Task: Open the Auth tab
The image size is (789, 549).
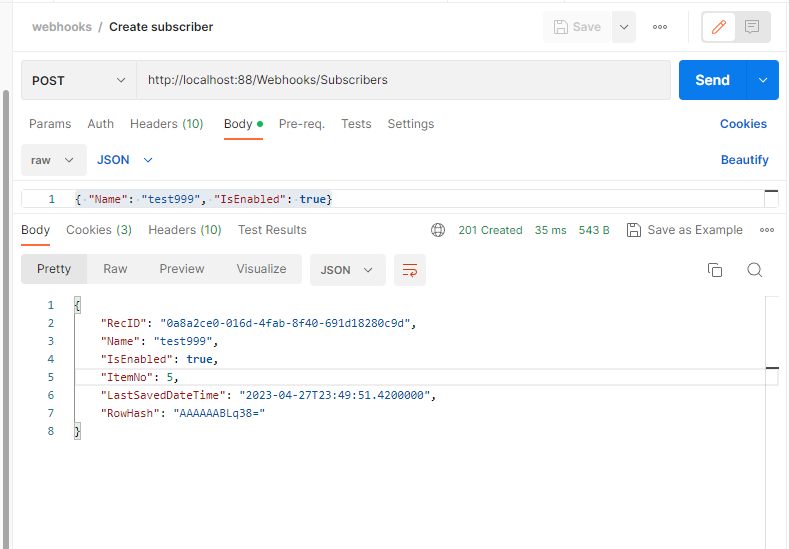Action: click(101, 124)
